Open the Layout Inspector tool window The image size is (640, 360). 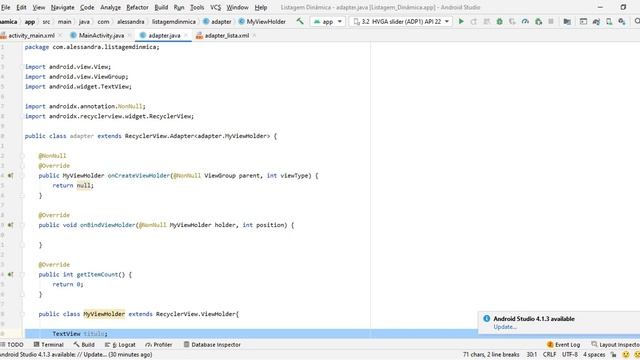tap(616, 345)
